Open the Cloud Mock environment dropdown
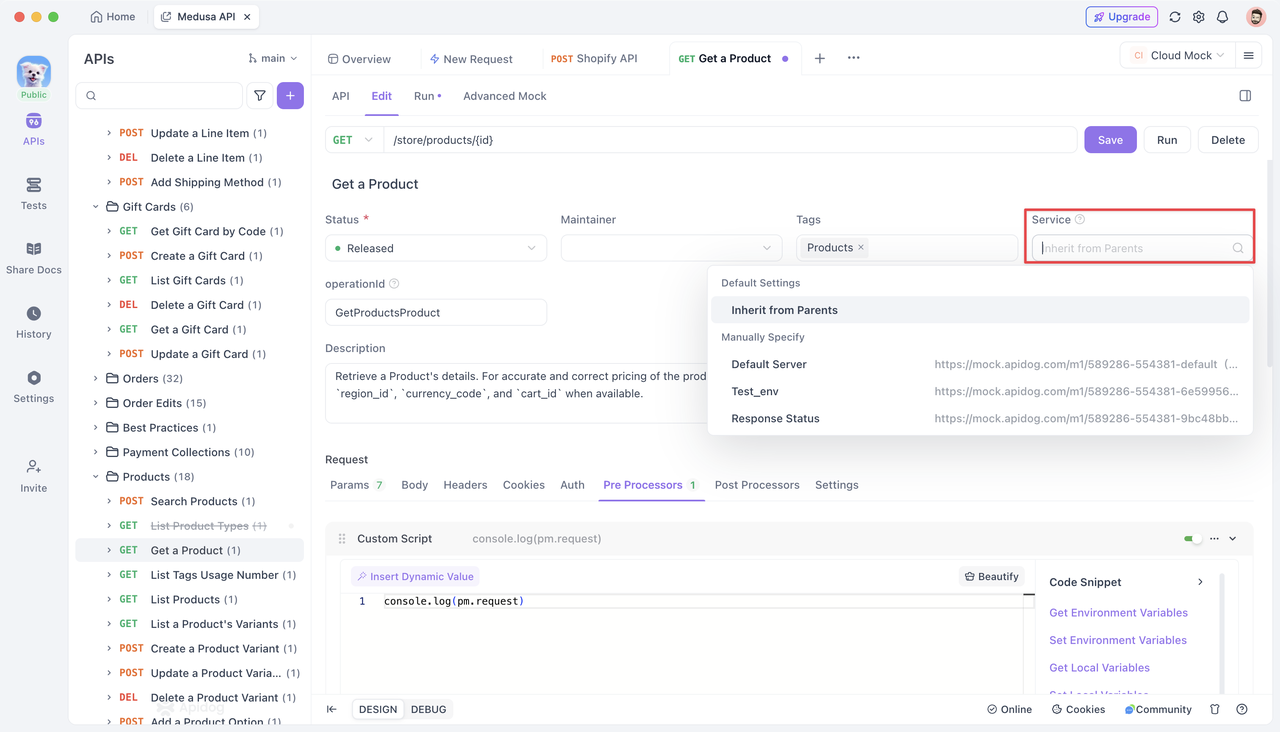Image resolution: width=1280 pixels, height=732 pixels. point(1178,56)
